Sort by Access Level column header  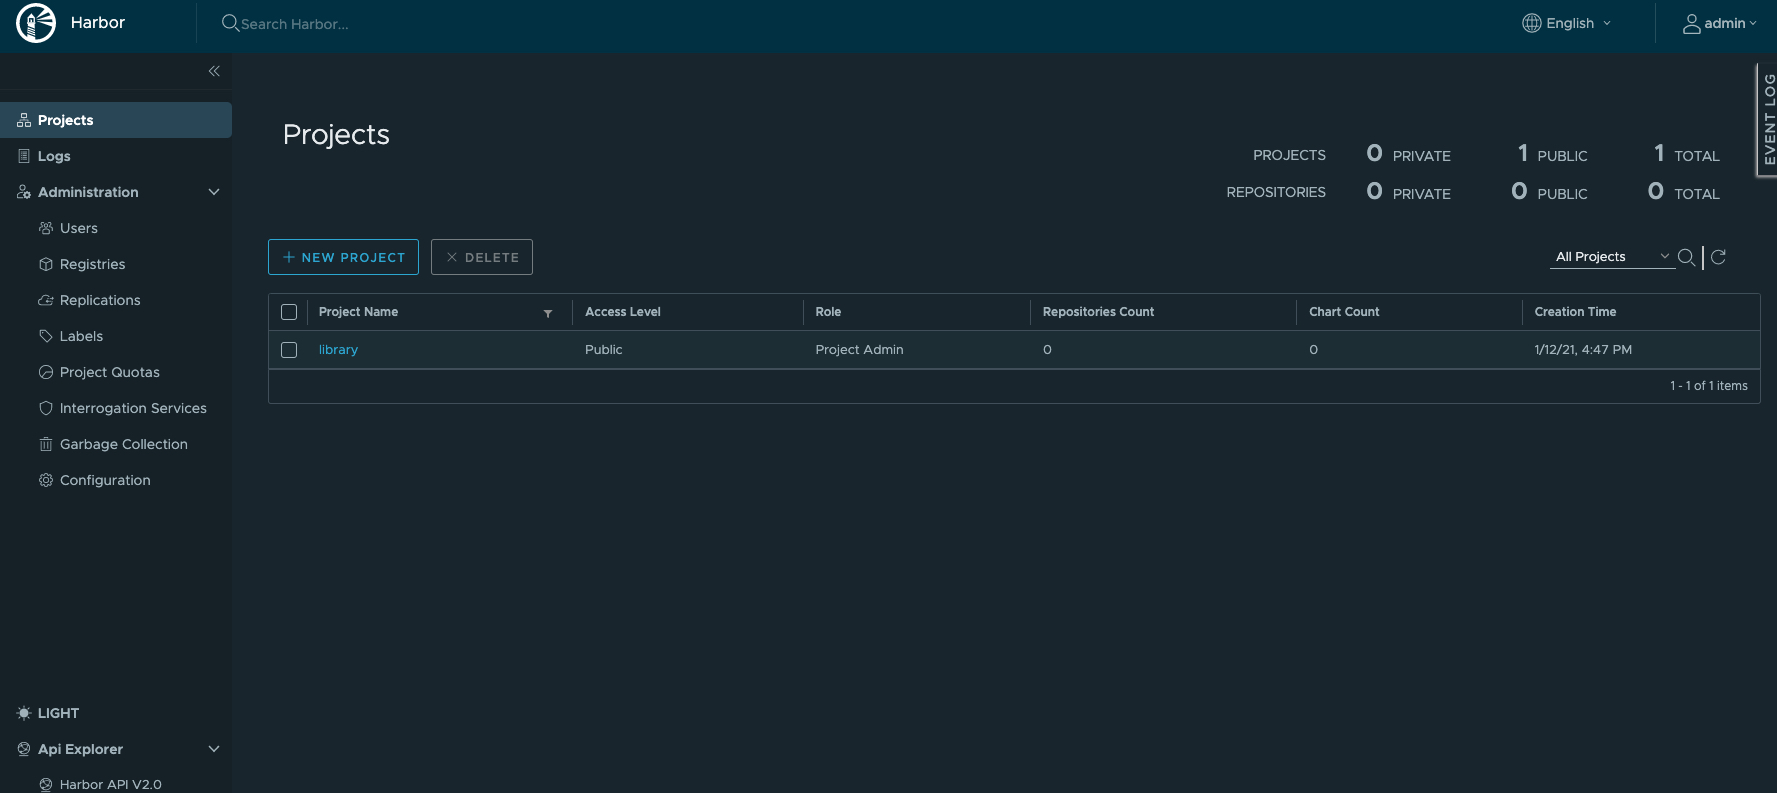click(623, 312)
